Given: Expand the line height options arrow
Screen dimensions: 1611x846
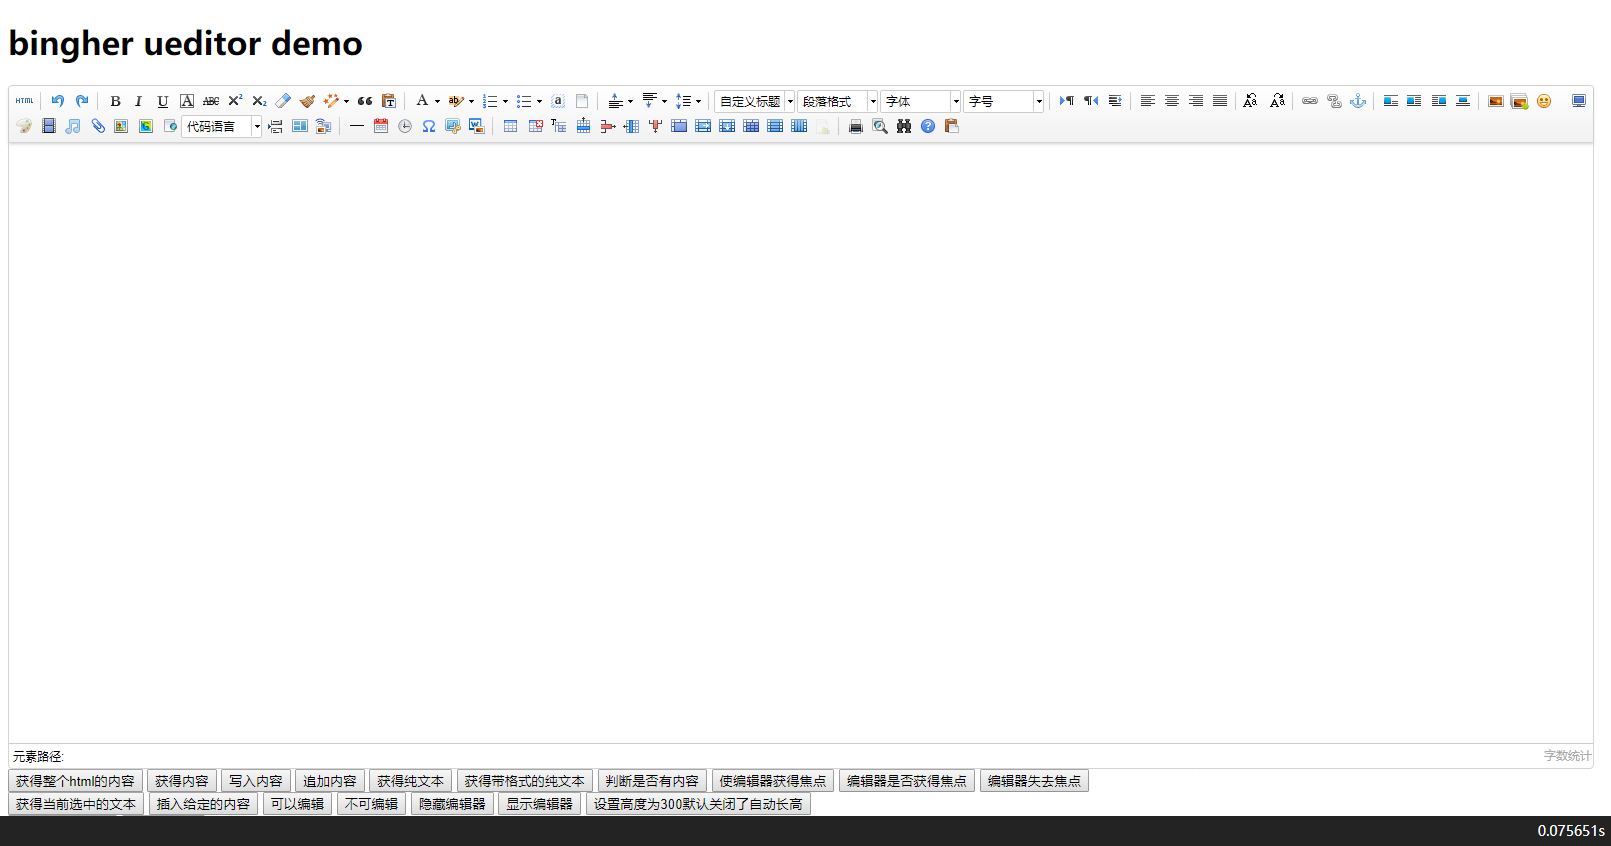Looking at the screenshot, I should point(698,101).
